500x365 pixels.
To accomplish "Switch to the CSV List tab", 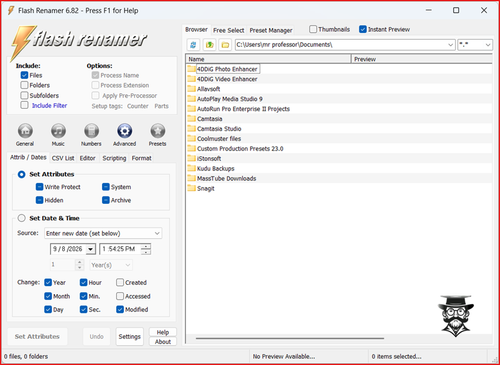I will click(63, 158).
